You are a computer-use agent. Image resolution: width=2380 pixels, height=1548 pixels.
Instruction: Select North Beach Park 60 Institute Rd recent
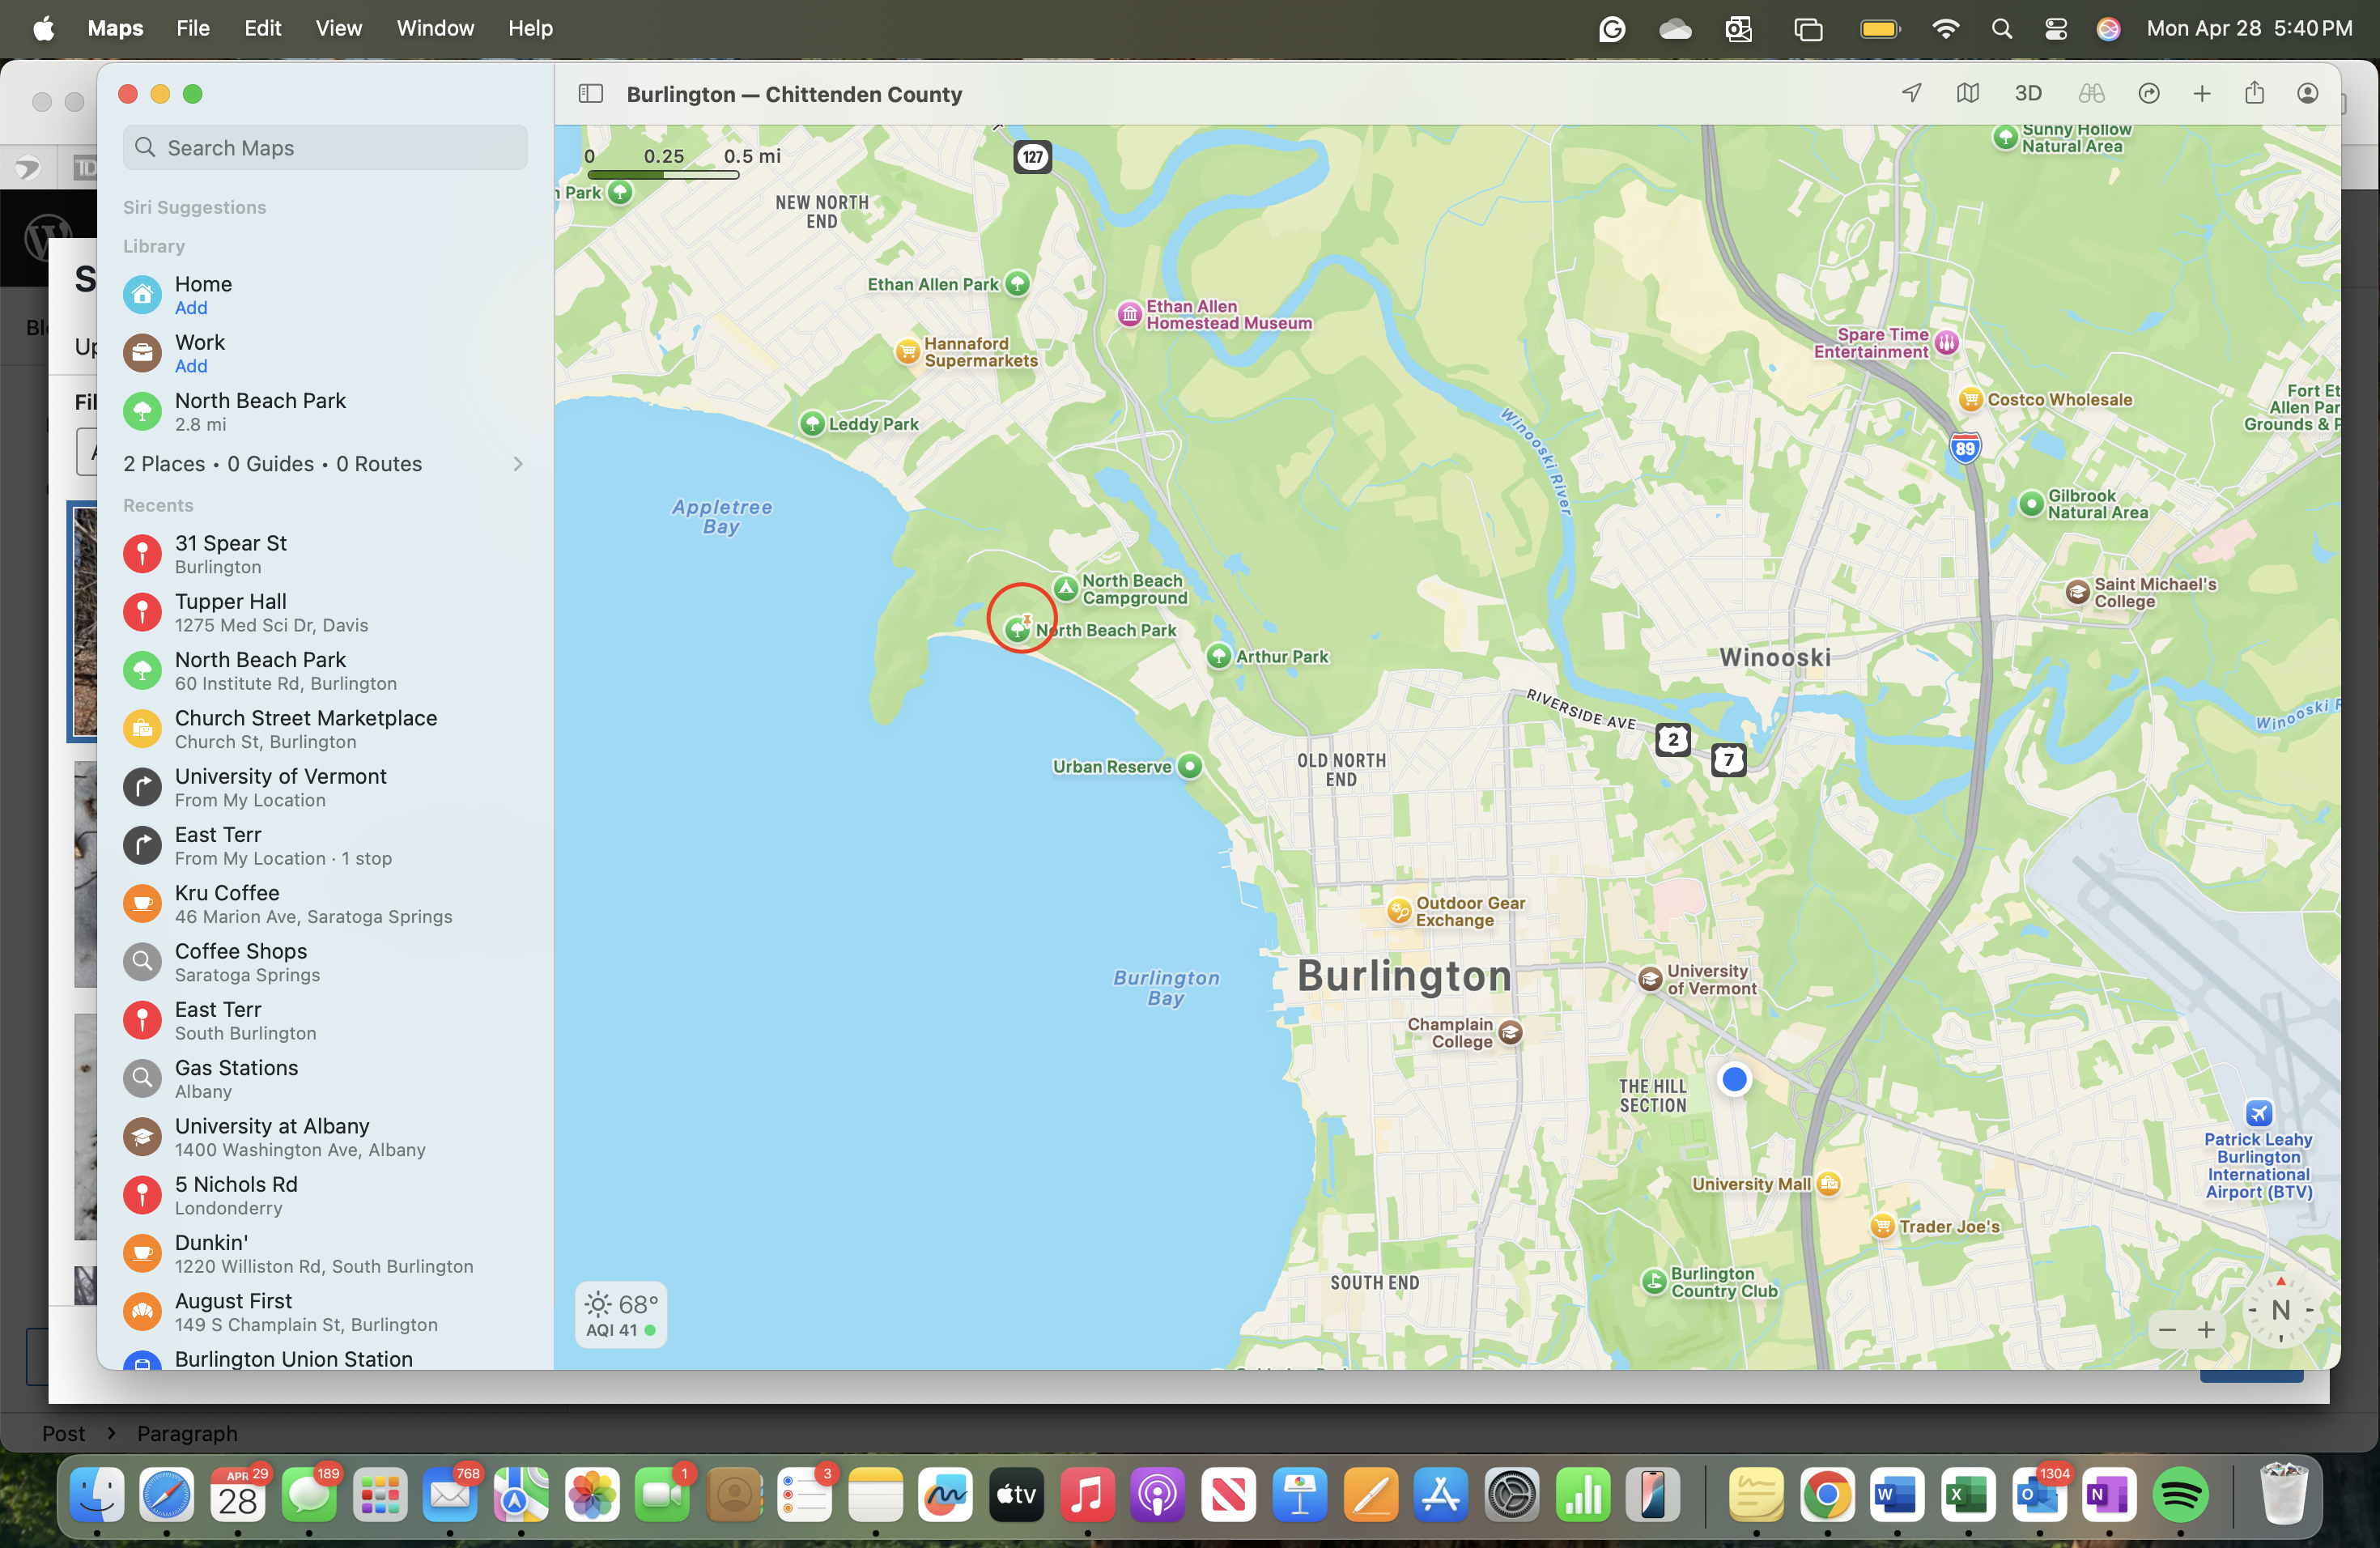click(x=325, y=670)
